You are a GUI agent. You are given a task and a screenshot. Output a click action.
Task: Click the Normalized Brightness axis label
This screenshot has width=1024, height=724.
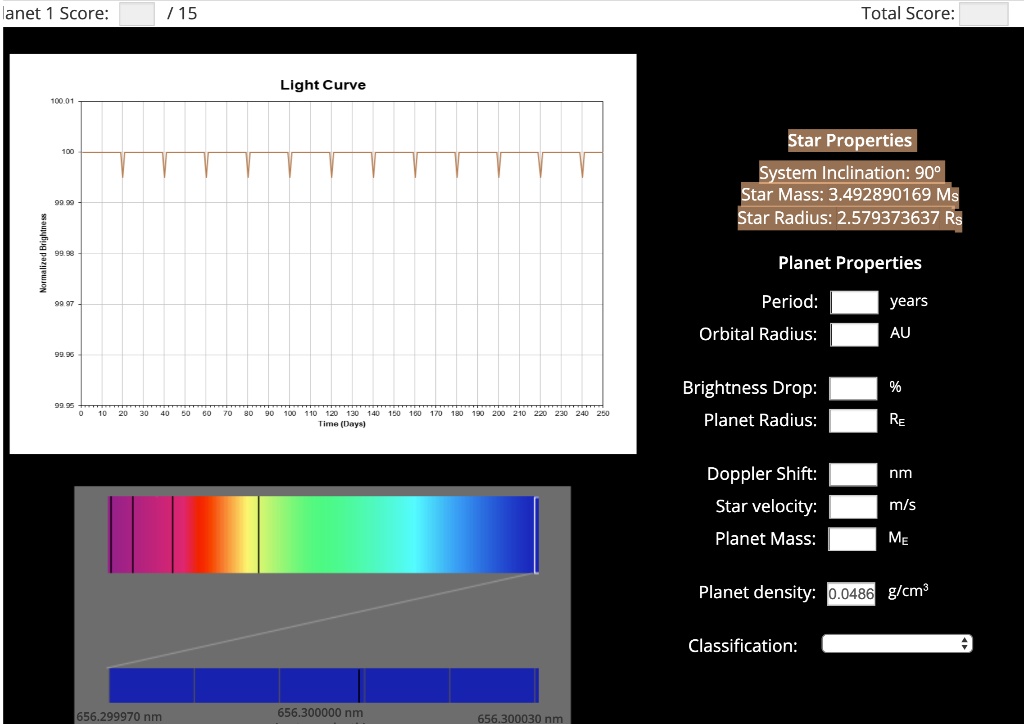point(44,253)
